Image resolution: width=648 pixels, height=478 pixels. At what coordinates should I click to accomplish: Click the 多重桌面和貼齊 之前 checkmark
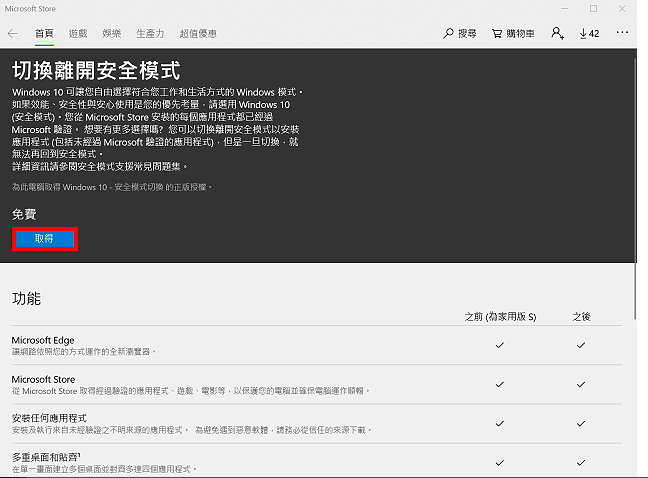tap(500, 462)
